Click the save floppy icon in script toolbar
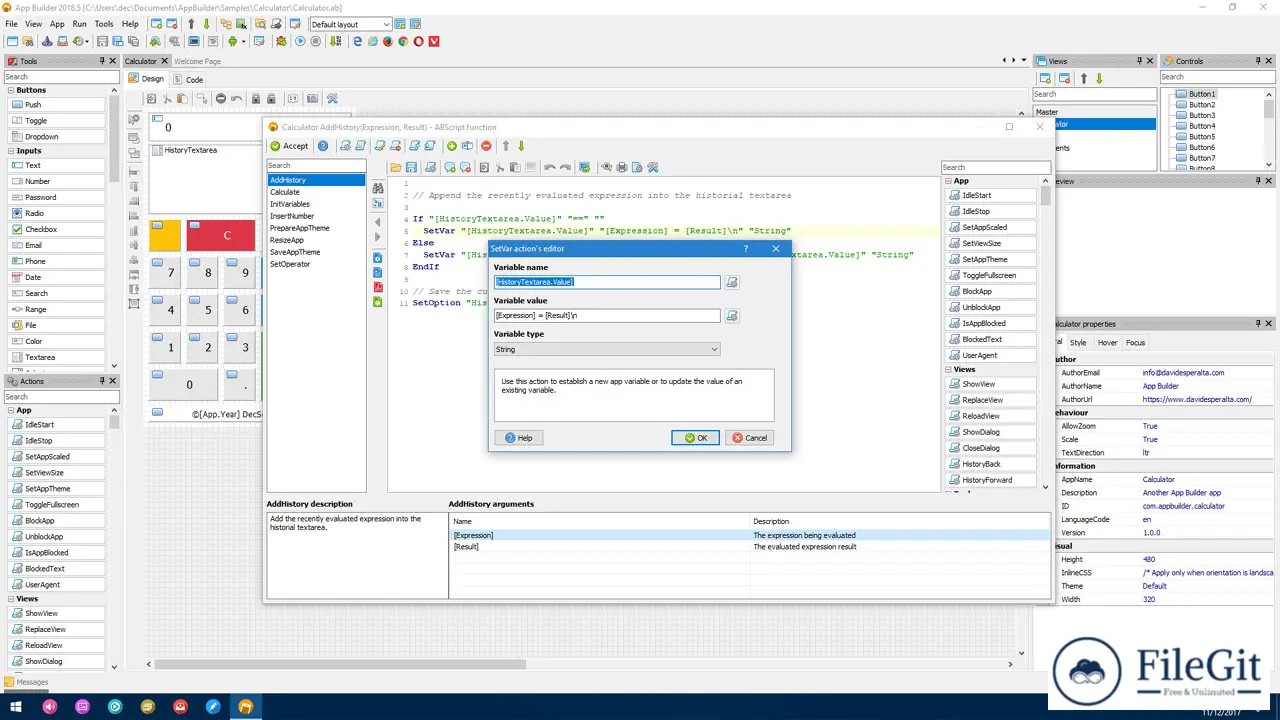 coord(411,167)
